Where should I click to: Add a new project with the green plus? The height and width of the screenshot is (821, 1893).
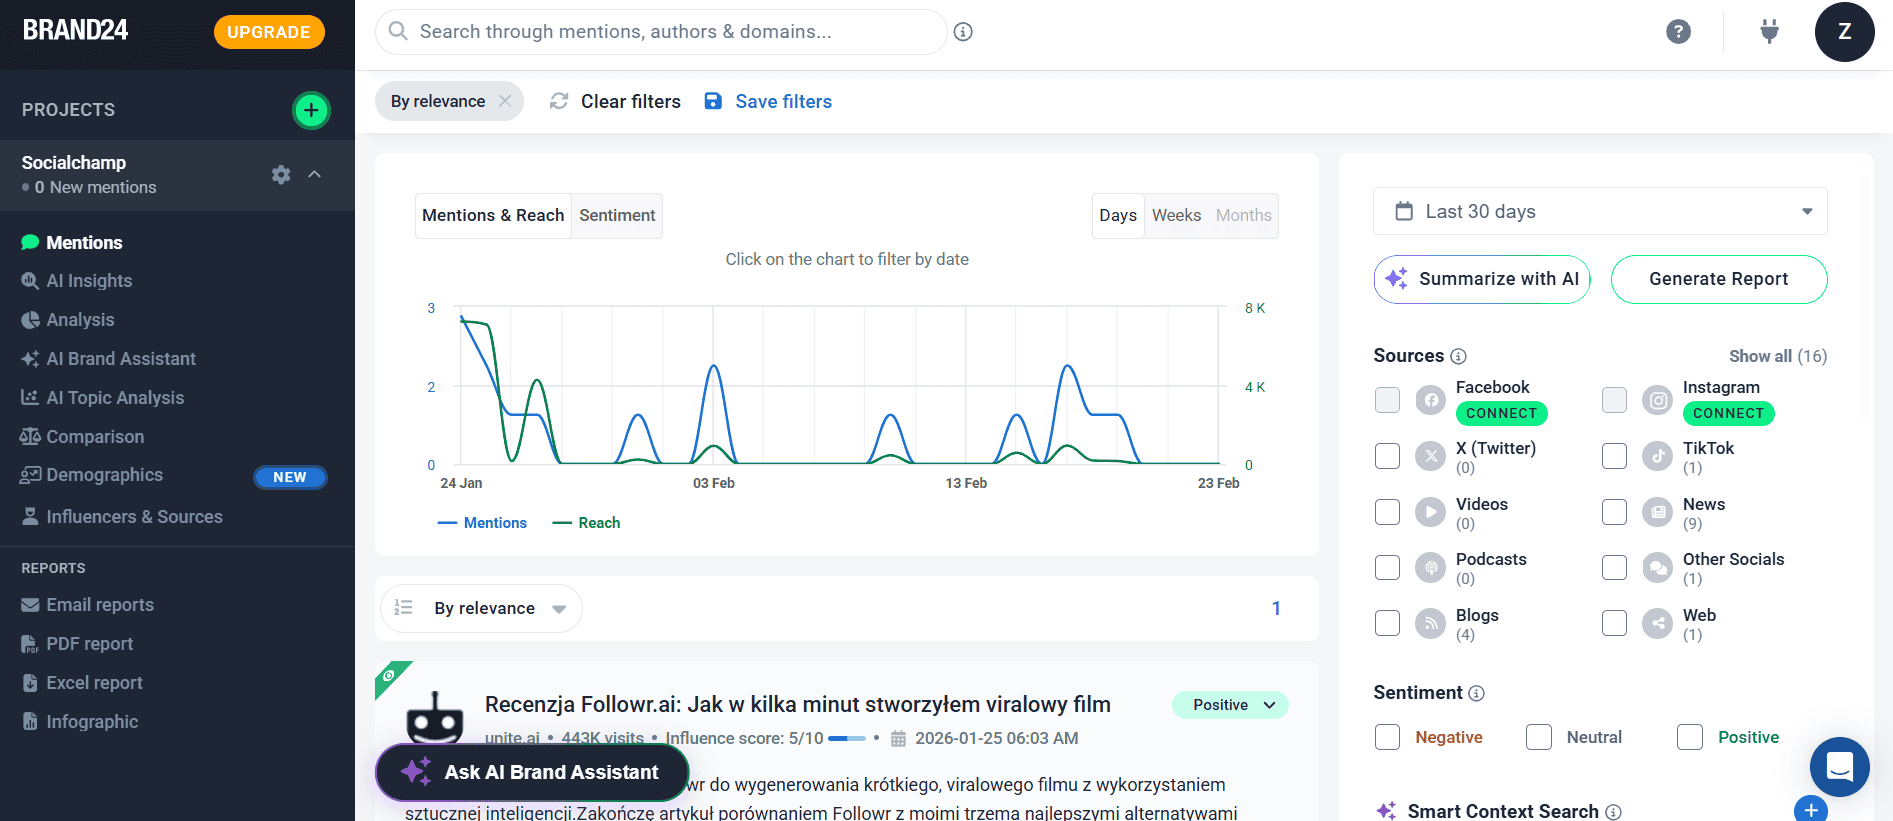311,110
